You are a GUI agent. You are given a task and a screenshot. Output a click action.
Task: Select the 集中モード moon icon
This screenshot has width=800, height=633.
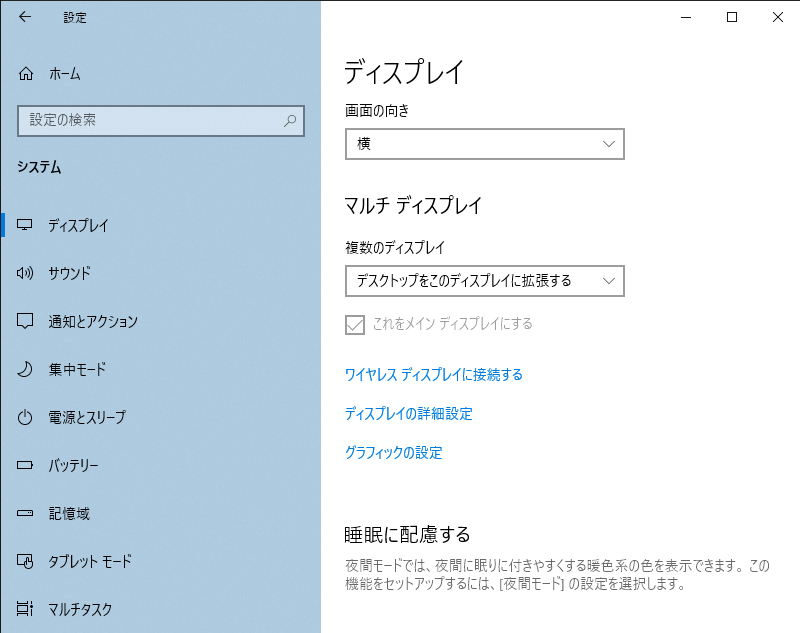coord(24,369)
